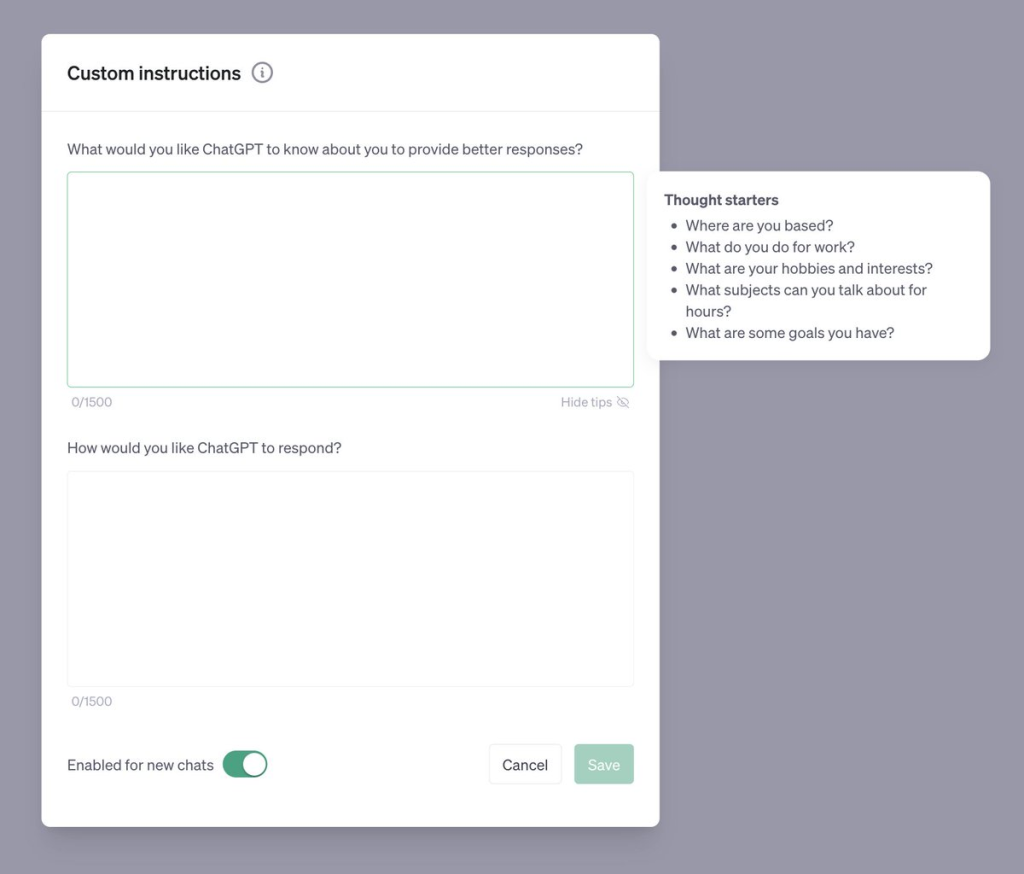Click the Save button

pos(604,764)
